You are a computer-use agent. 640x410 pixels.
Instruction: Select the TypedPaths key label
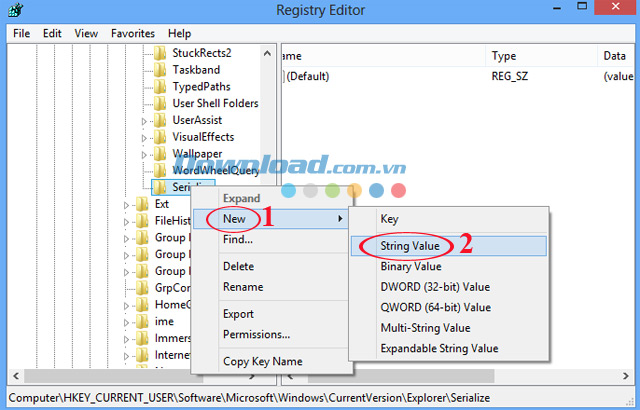[x=201, y=86]
